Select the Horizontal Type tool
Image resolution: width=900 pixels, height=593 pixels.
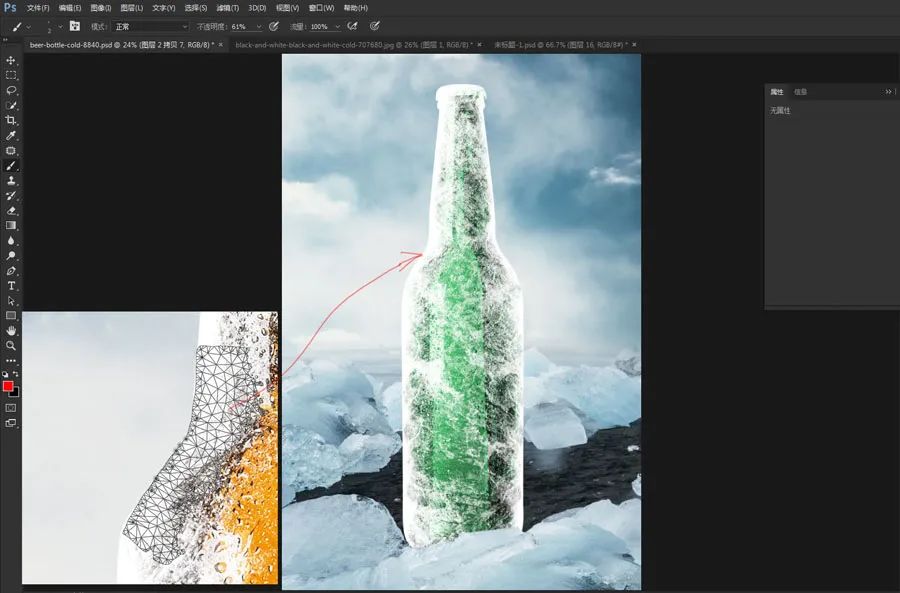pos(10,286)
